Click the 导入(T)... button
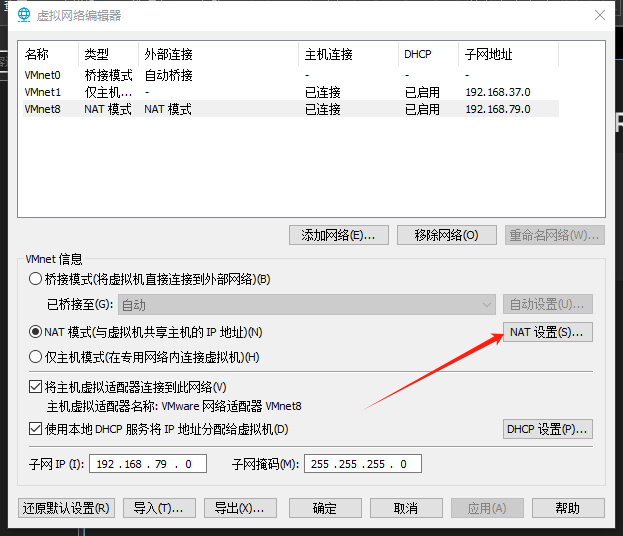 click(159, 508)
